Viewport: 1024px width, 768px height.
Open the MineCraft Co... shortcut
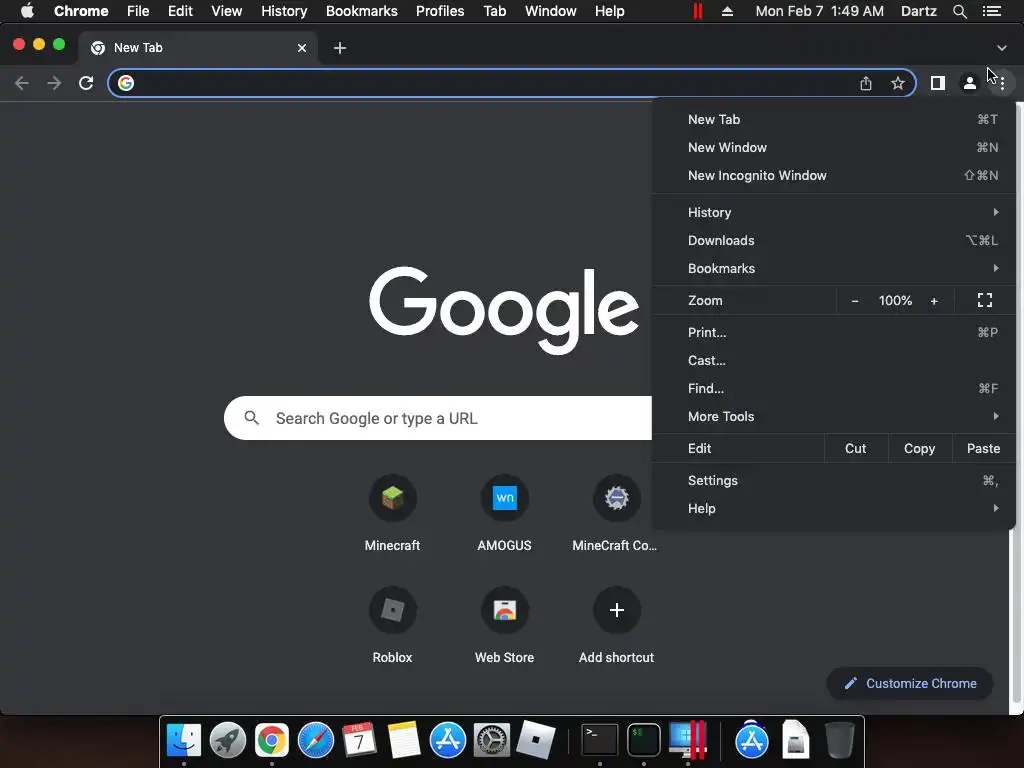click(615, 513)
